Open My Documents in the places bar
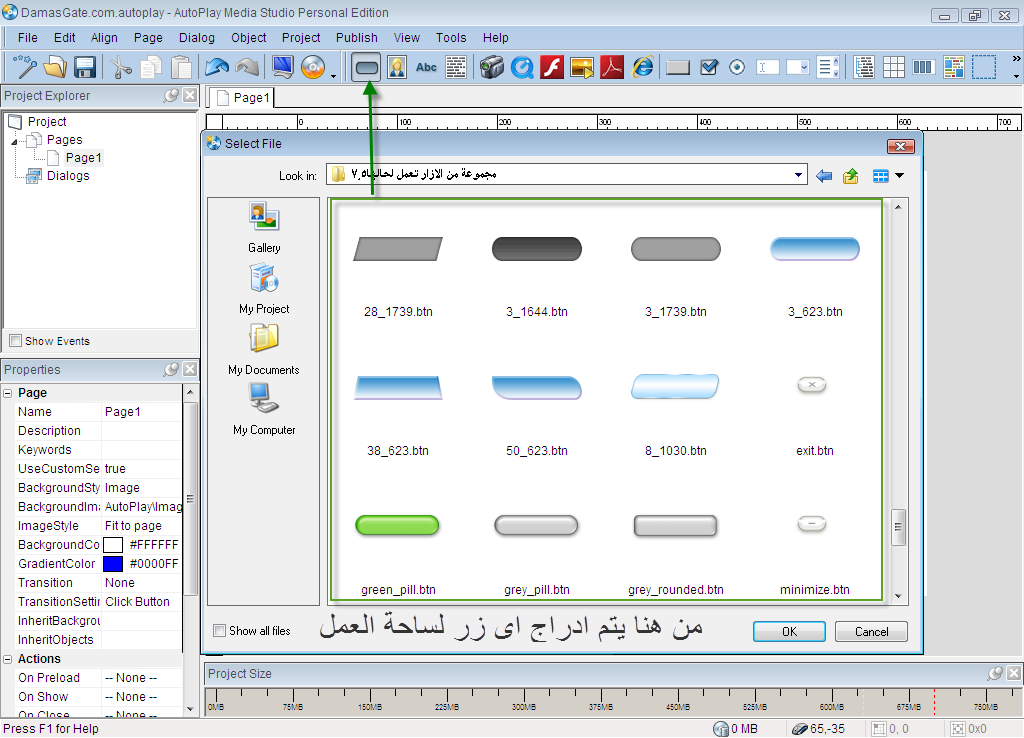Image resolution: width=1024 pixels, height=738 pixels. [x=264, y=350]
